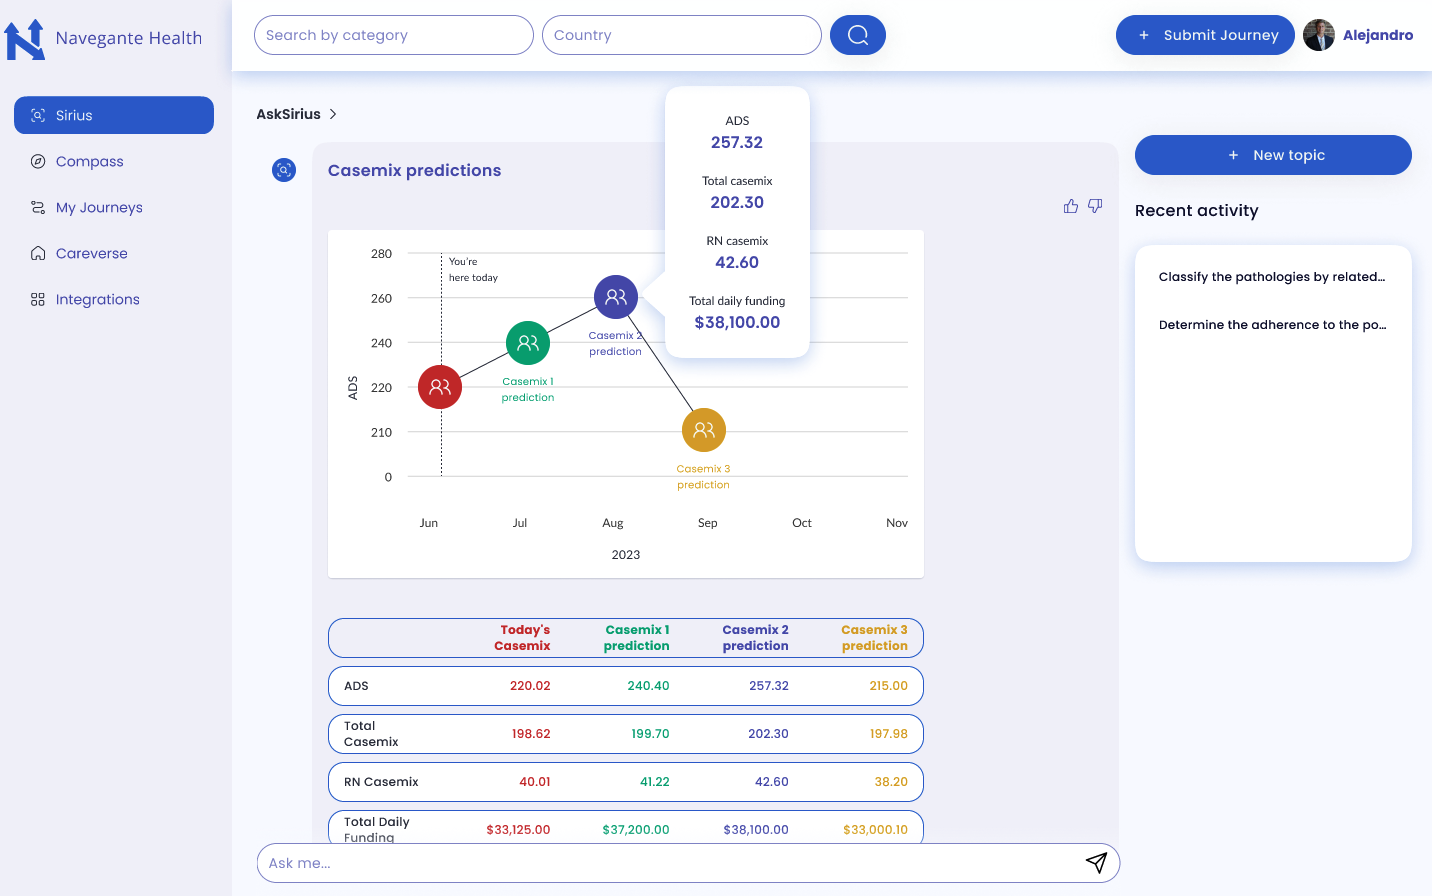Click the table cell 257.32 in ADS row
Viewport: 1432px width, 896px height.
(x=769, y=686)
